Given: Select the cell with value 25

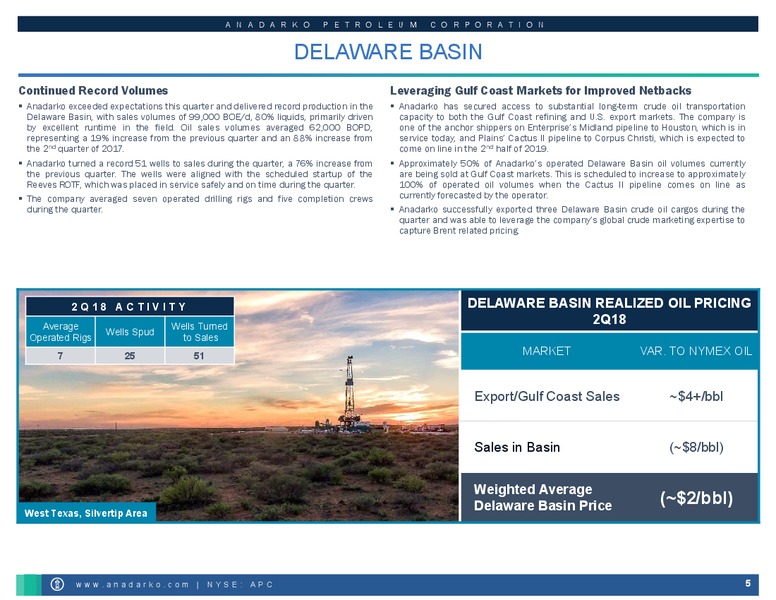Looking at the screenshot, I should pos(130,355).
